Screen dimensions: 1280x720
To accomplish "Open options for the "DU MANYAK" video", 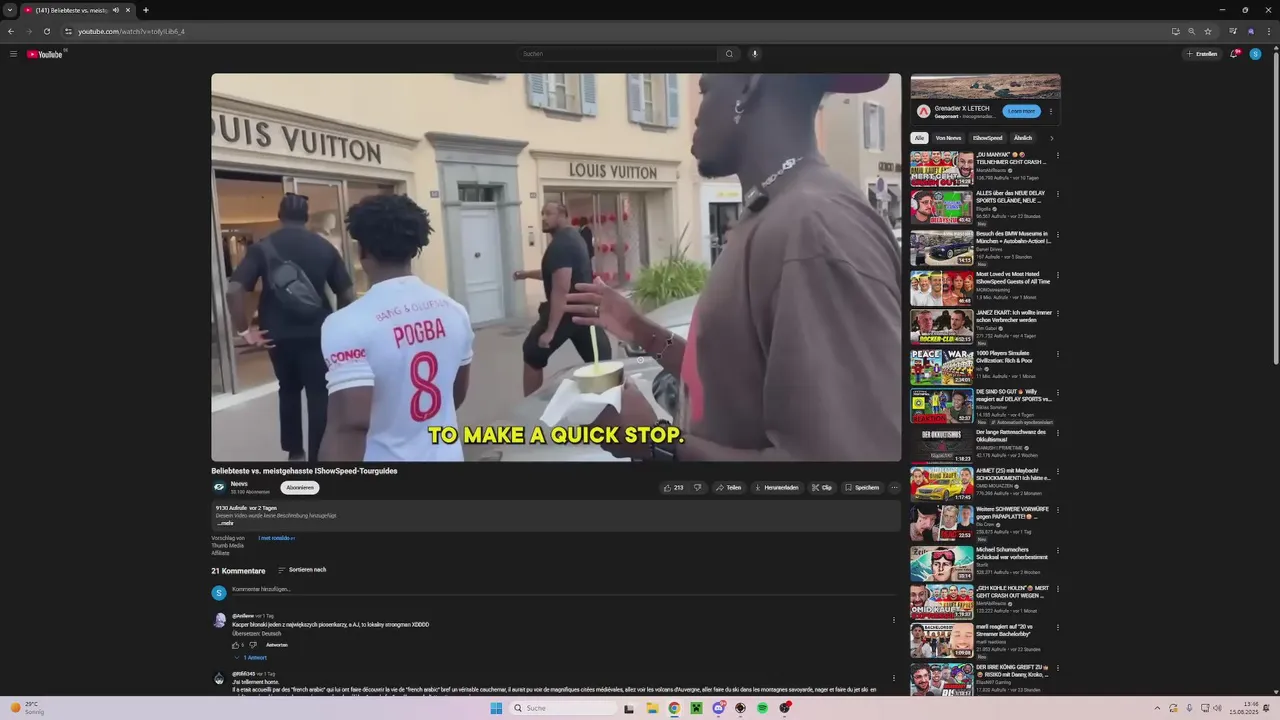I will [x=1057, y=156].
